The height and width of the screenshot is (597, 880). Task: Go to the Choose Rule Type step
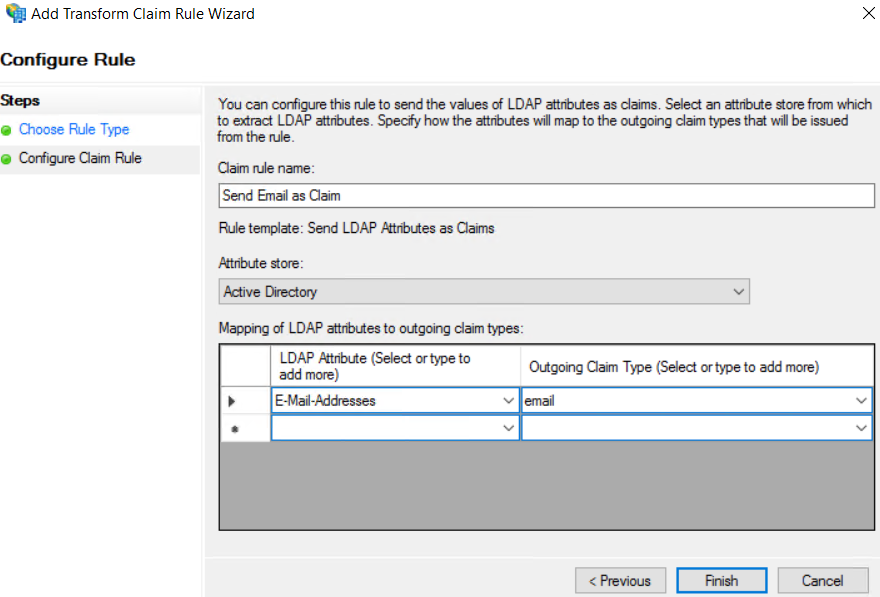(74, 130)
